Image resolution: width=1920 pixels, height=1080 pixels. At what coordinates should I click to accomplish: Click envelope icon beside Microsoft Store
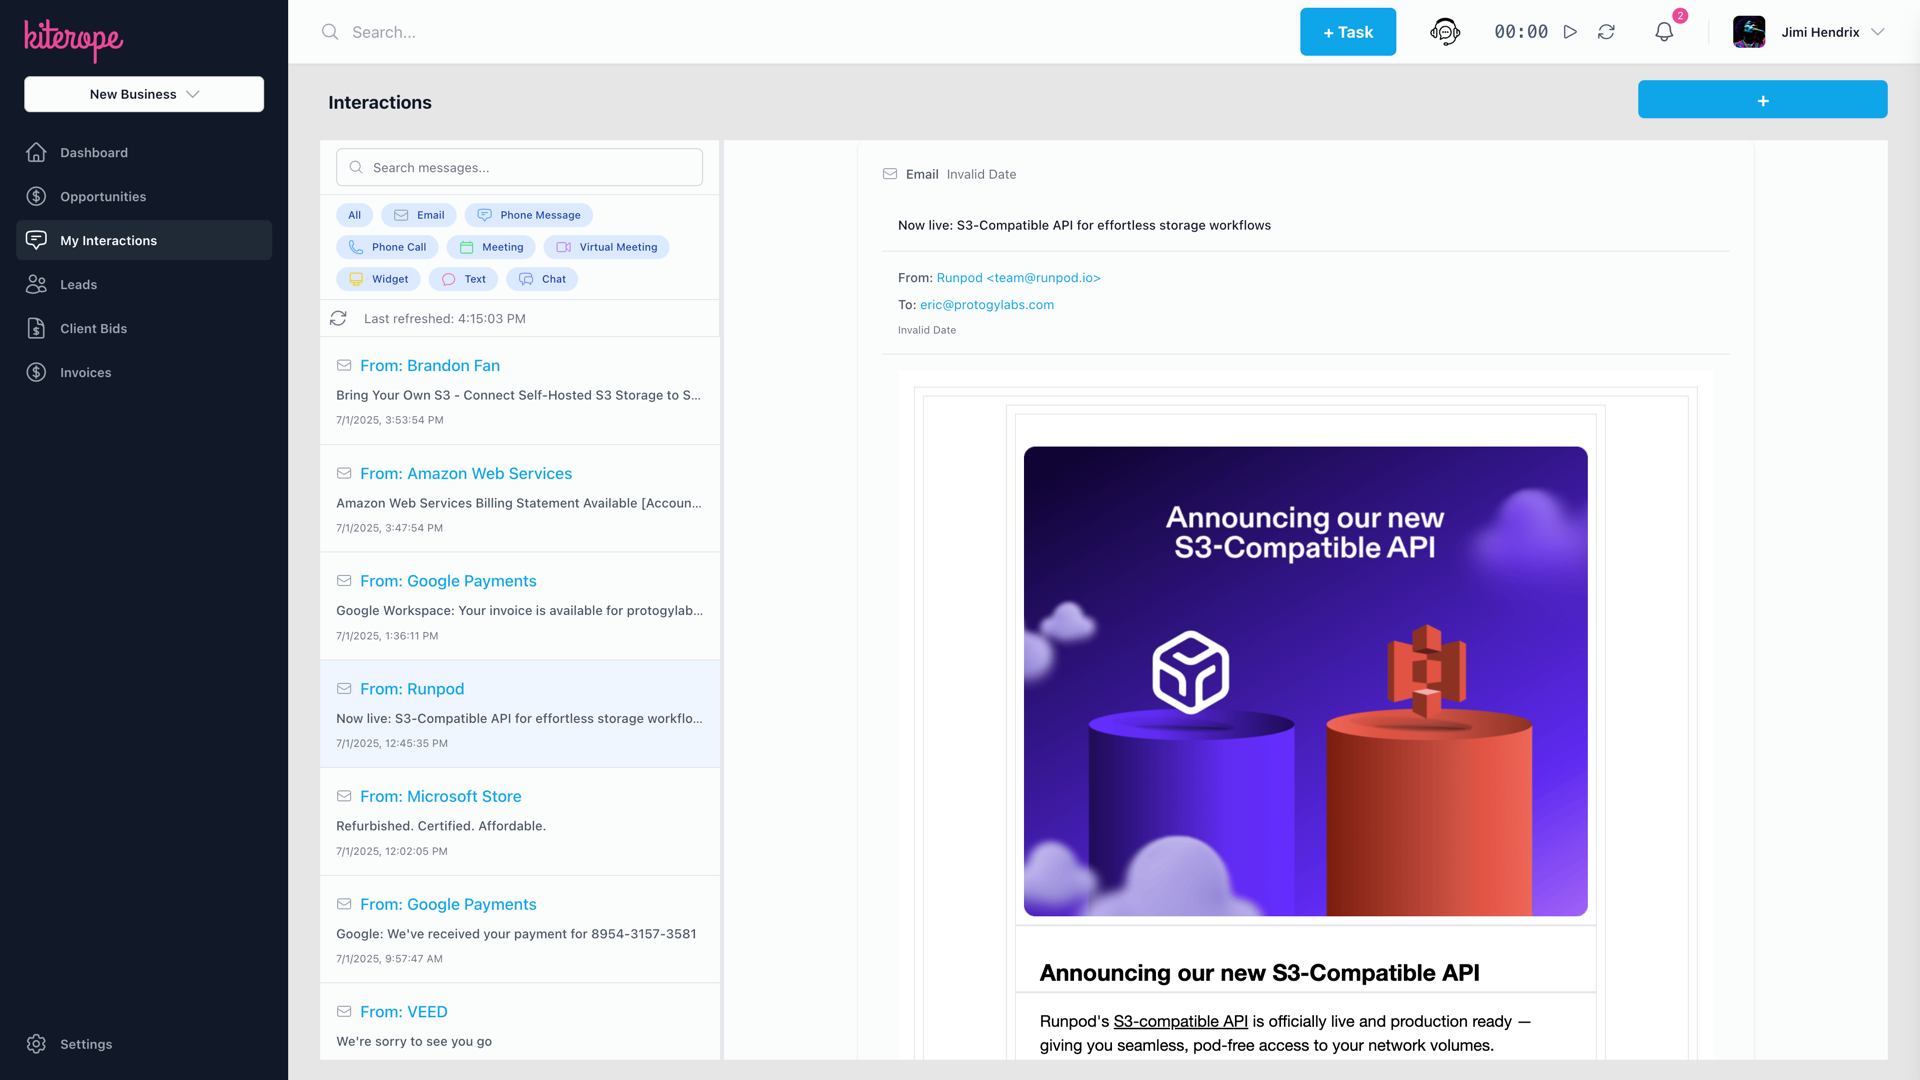pos(344,796)
